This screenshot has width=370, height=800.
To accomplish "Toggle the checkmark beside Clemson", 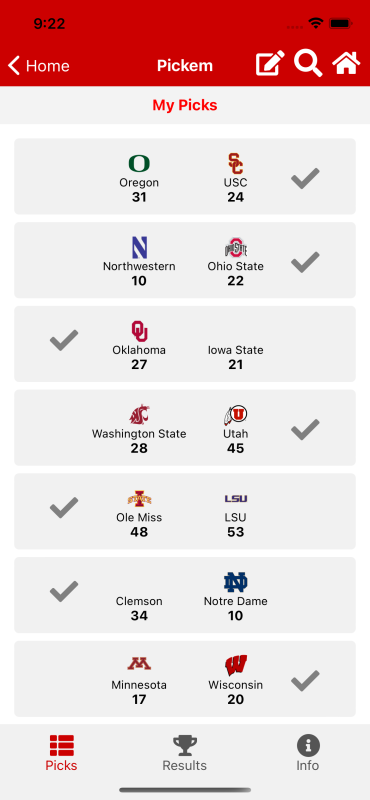I will pos(64,591).
